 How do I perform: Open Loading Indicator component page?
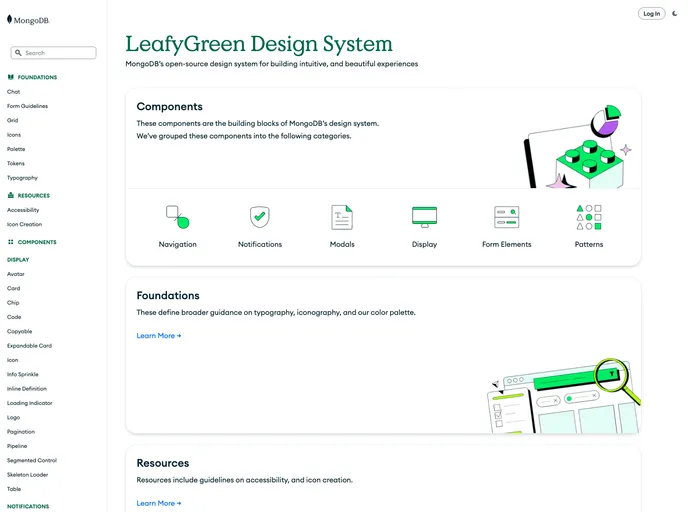(30, 403)
